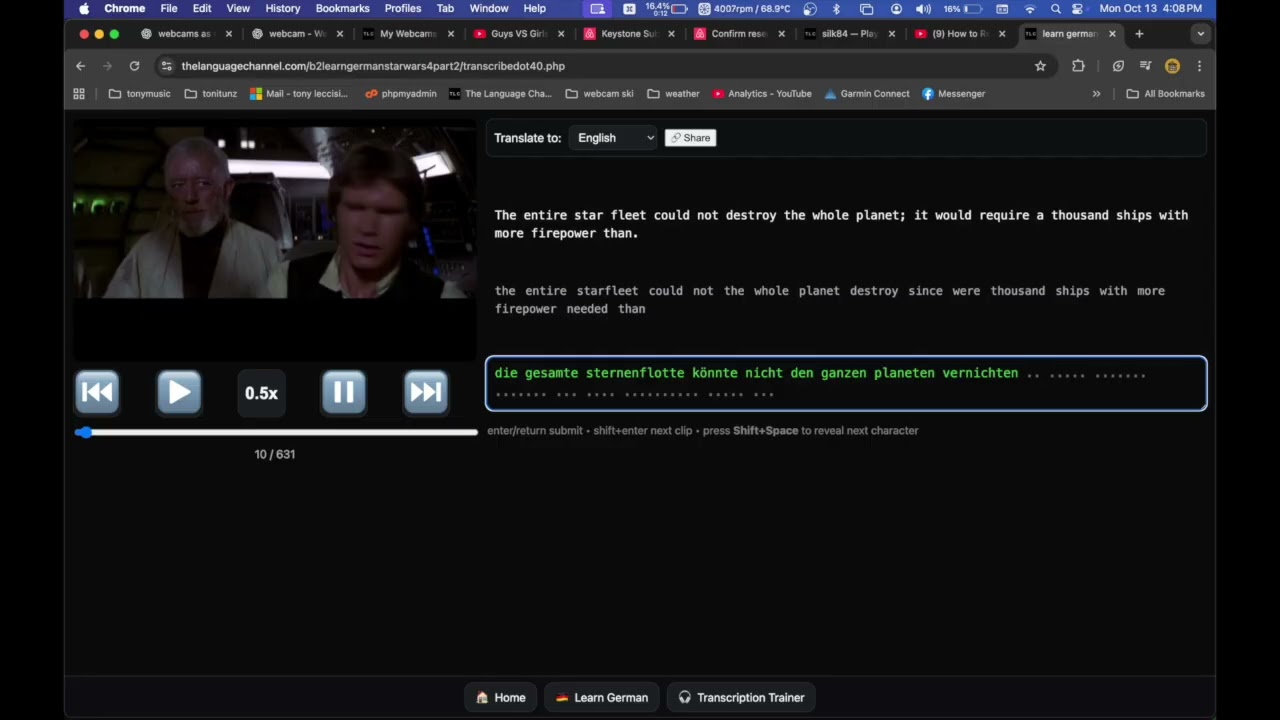Click the fan speed 4007rpm indicator
The height and width of the screenshot is (720, 1280).
(744, 8)
